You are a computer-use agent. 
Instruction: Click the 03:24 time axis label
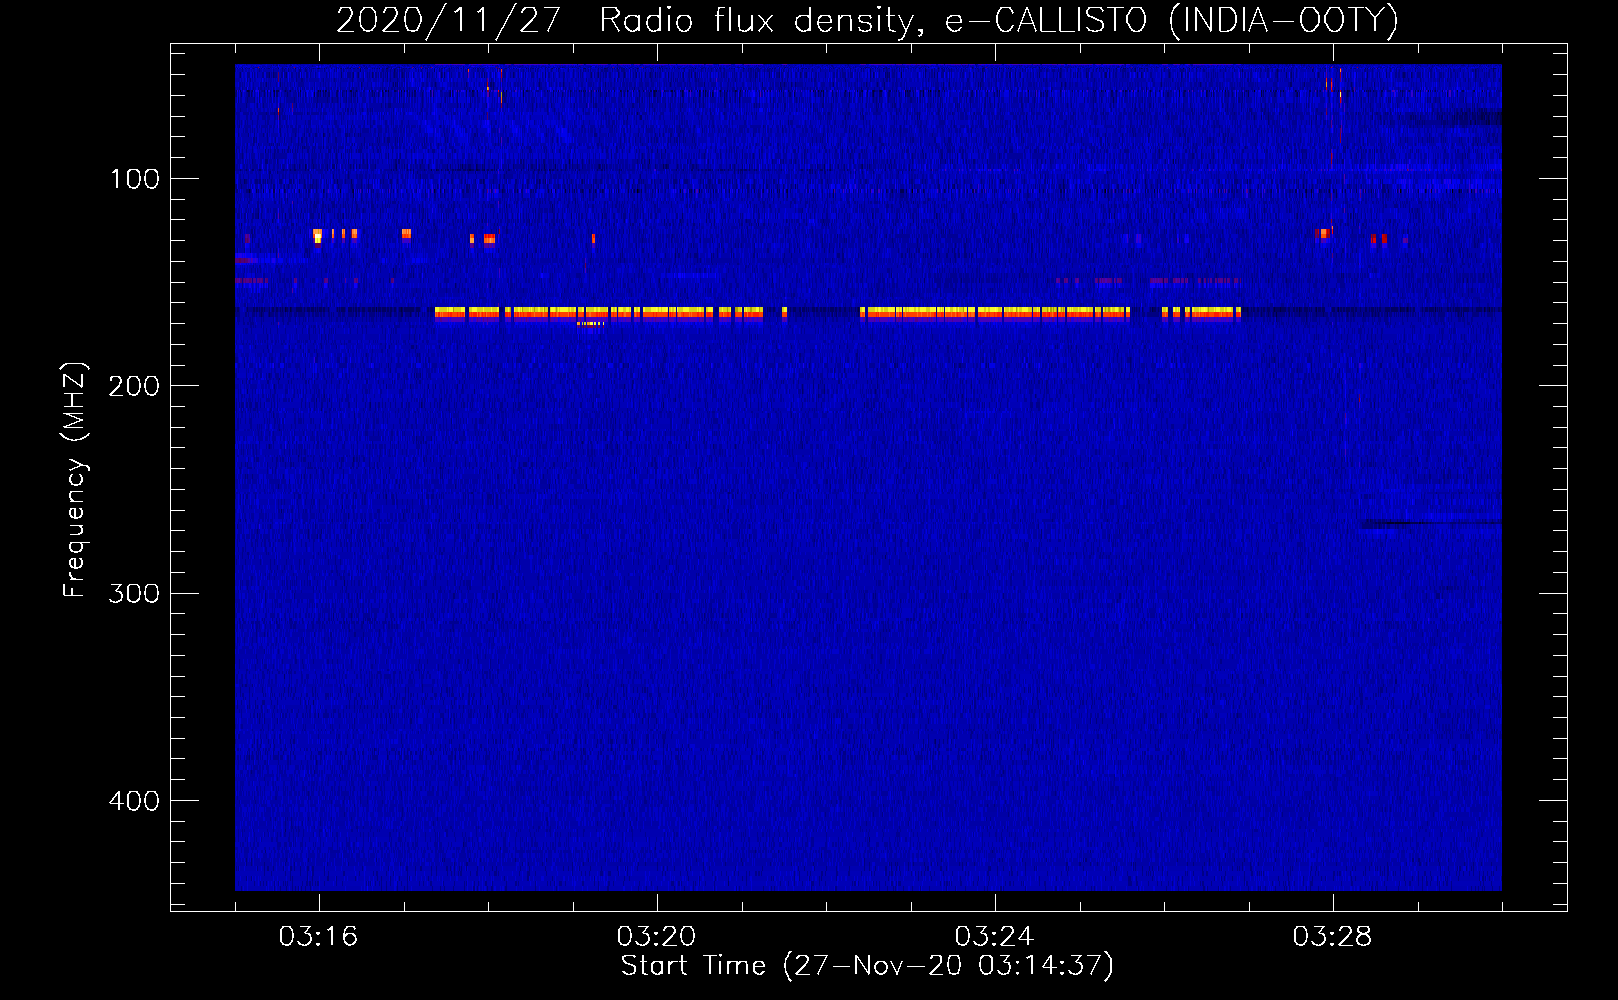[994, 936]
